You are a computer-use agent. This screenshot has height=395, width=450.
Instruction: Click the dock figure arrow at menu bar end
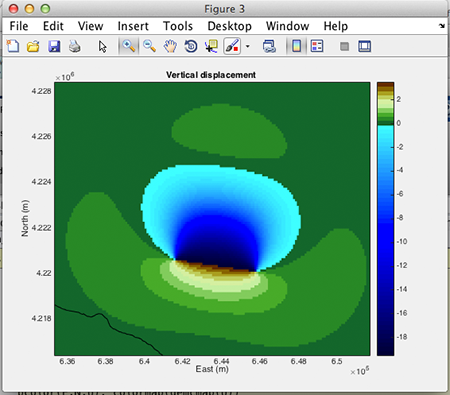tap(442, 26)
